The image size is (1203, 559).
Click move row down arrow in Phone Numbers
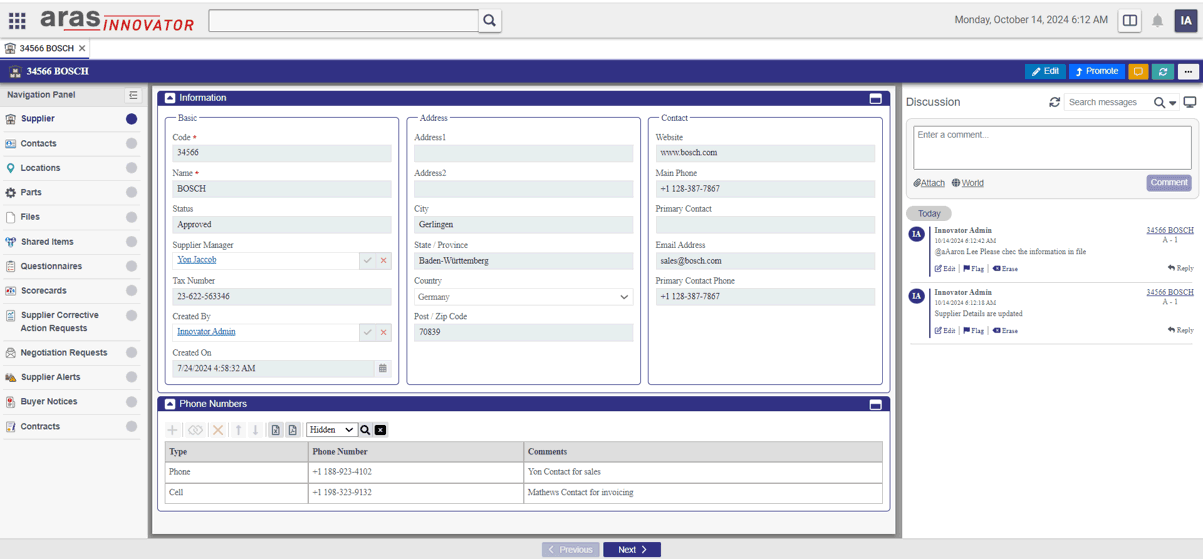[x=255, y=430]
